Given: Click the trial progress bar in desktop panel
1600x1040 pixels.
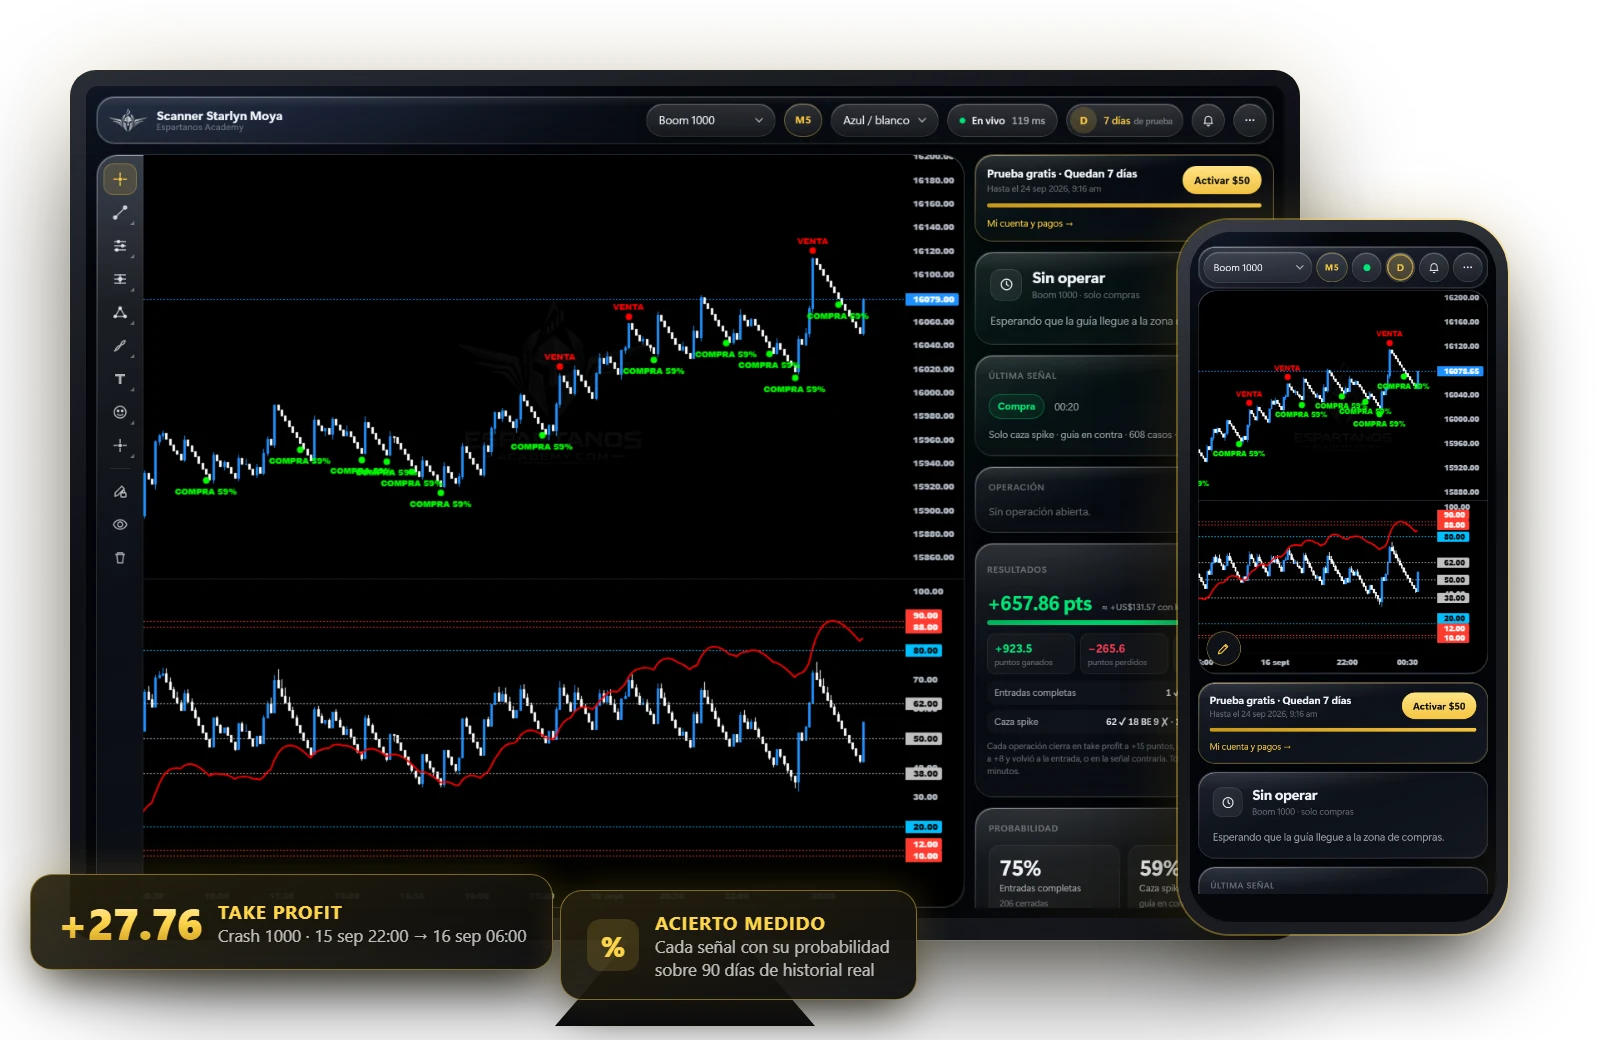Looking at the screenshot, I should point(1124,206).
